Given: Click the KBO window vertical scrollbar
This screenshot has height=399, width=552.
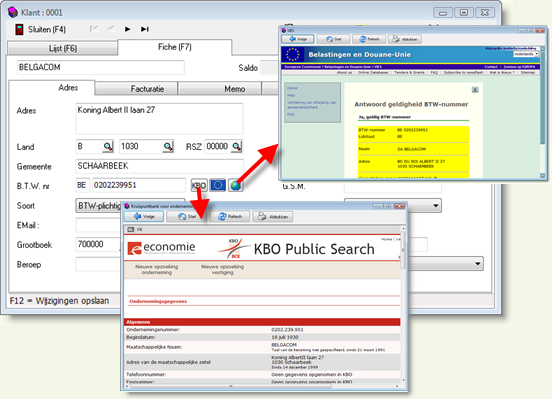Looking at the screenshot, I should (x=403, y=305).
